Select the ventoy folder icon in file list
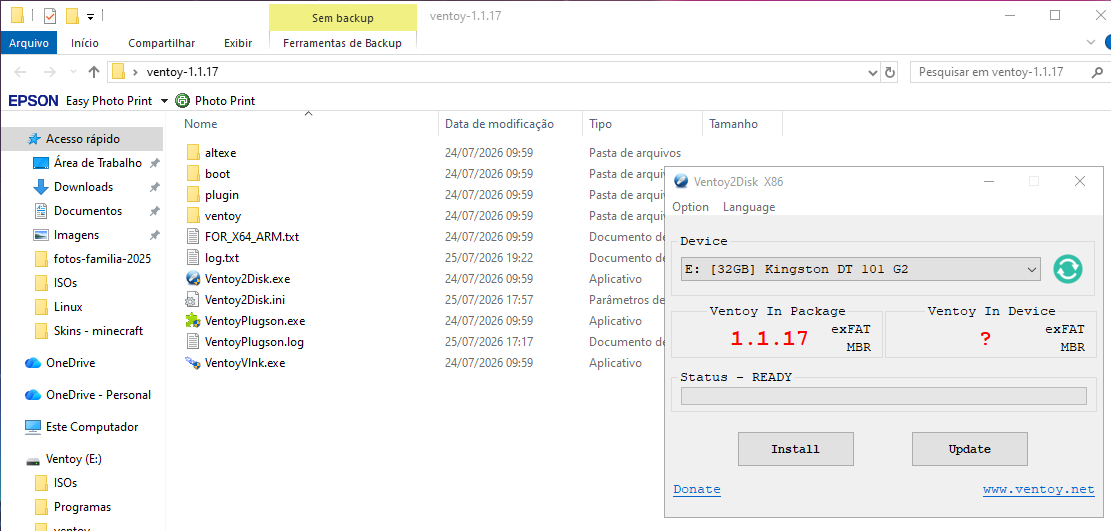Image resolution: width=1111 pixels, height=531 pixels. coord(194,216)
